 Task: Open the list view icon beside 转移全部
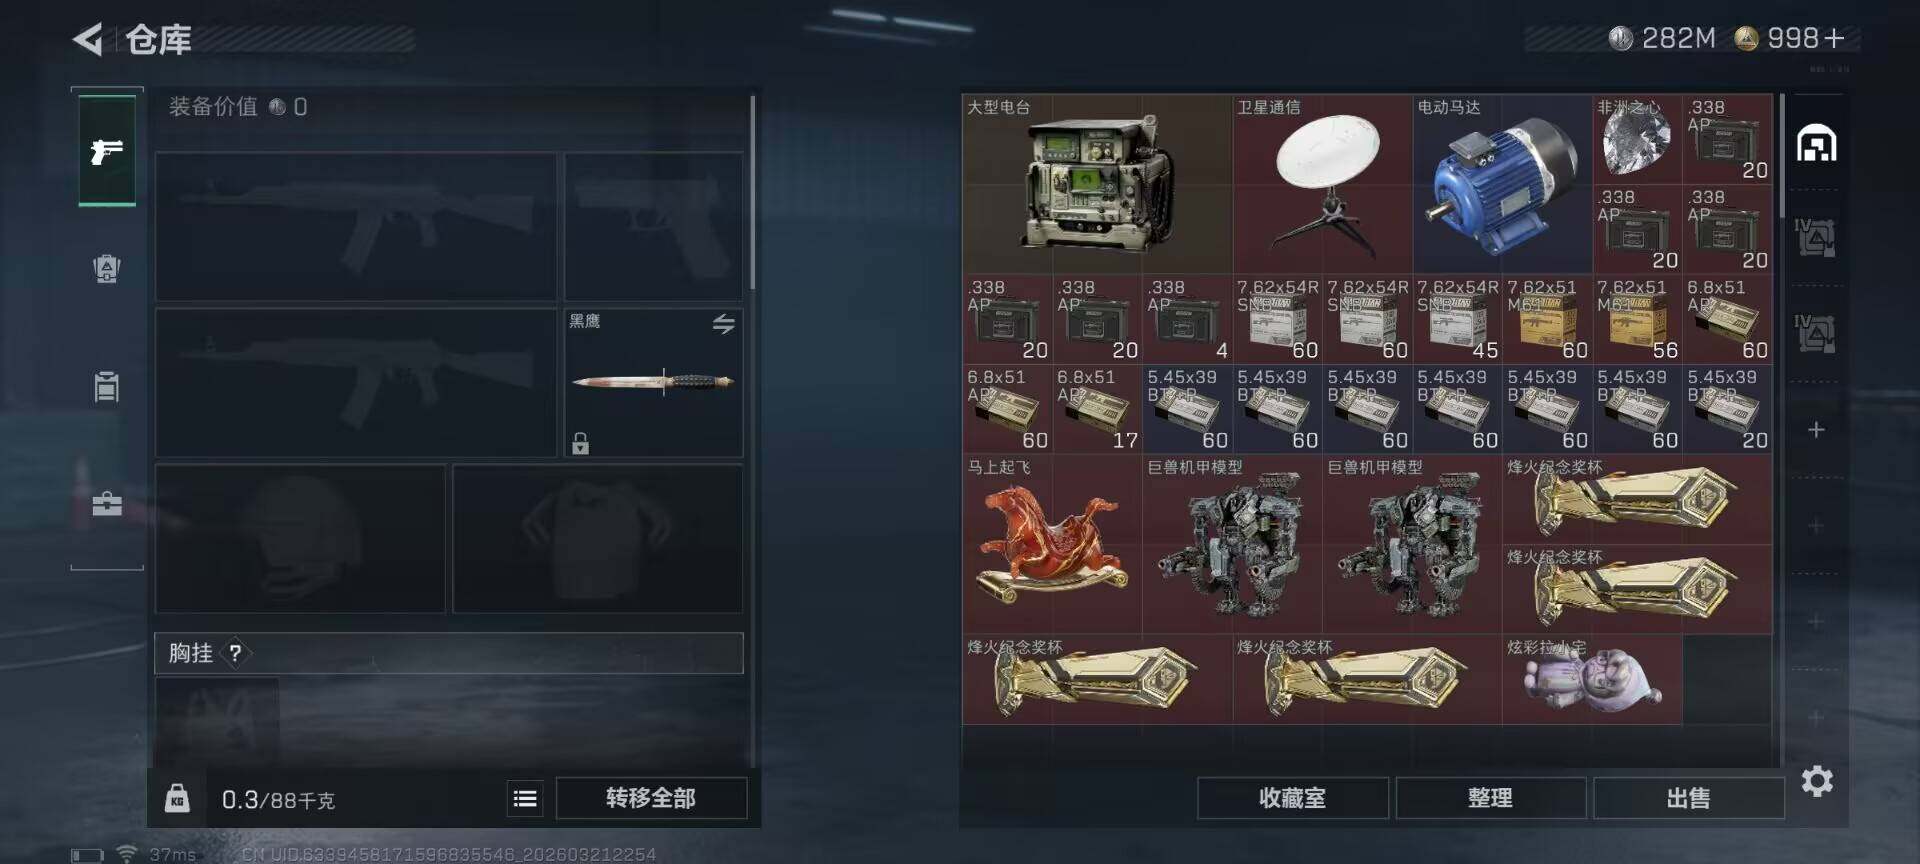pyautogui.click(x=525, y=798)
